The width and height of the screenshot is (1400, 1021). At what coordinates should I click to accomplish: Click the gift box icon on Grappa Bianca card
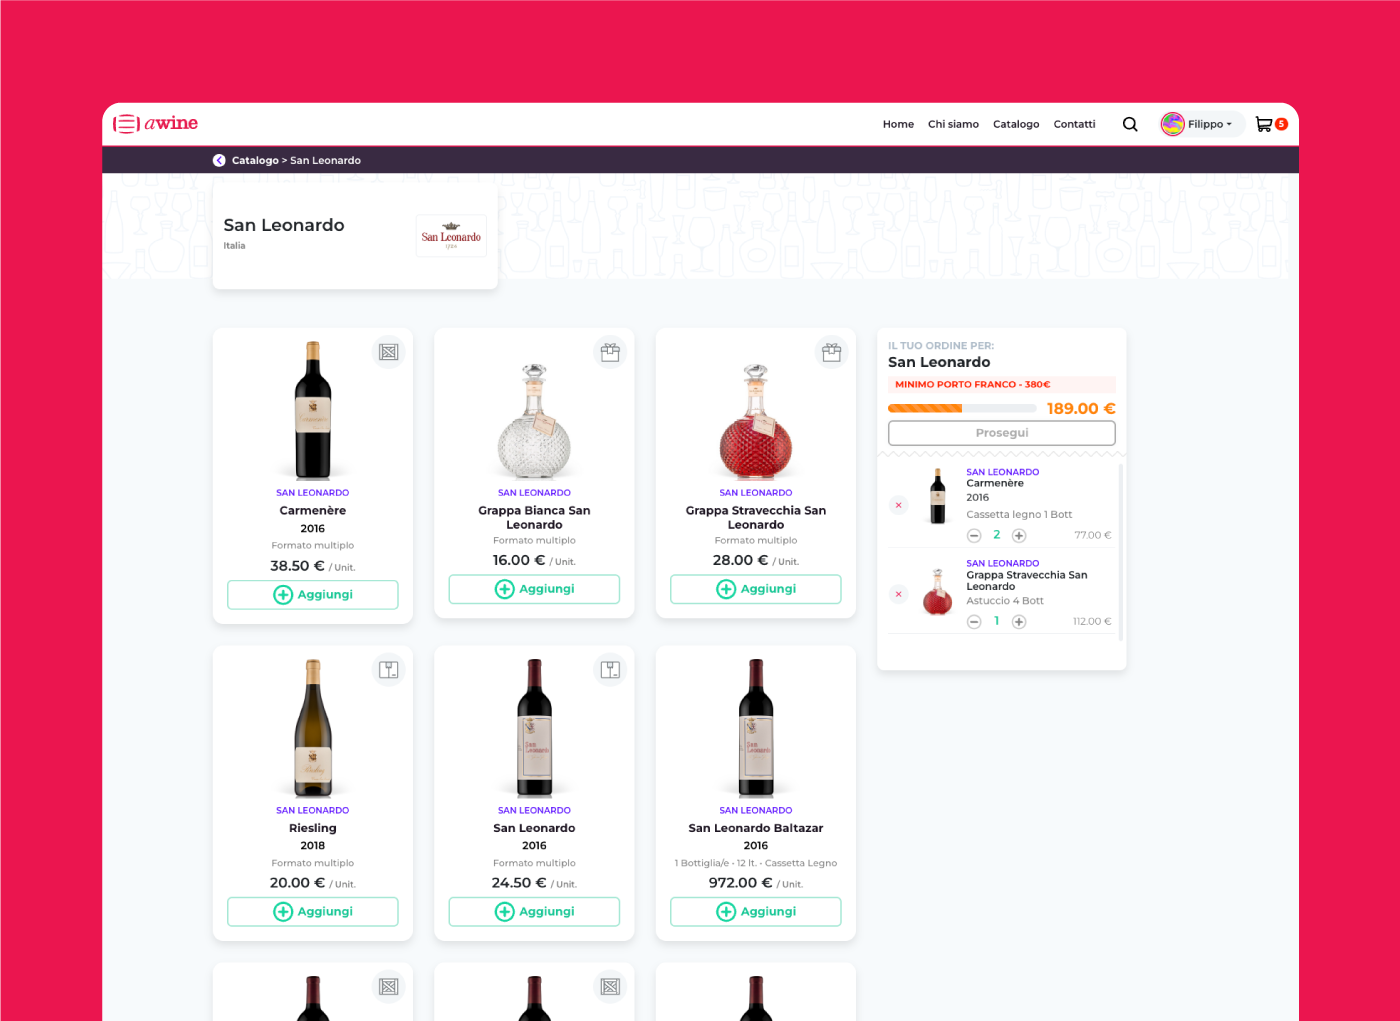(610, 352)
